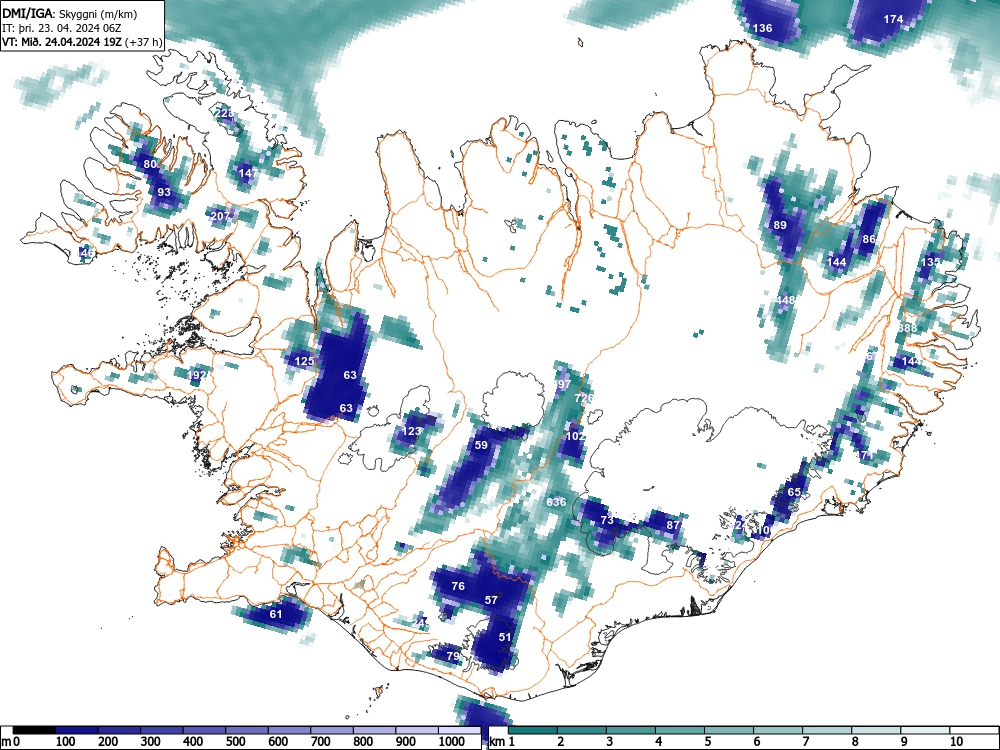Click the visibility value 125 on the map

click(x=304, y=361)
